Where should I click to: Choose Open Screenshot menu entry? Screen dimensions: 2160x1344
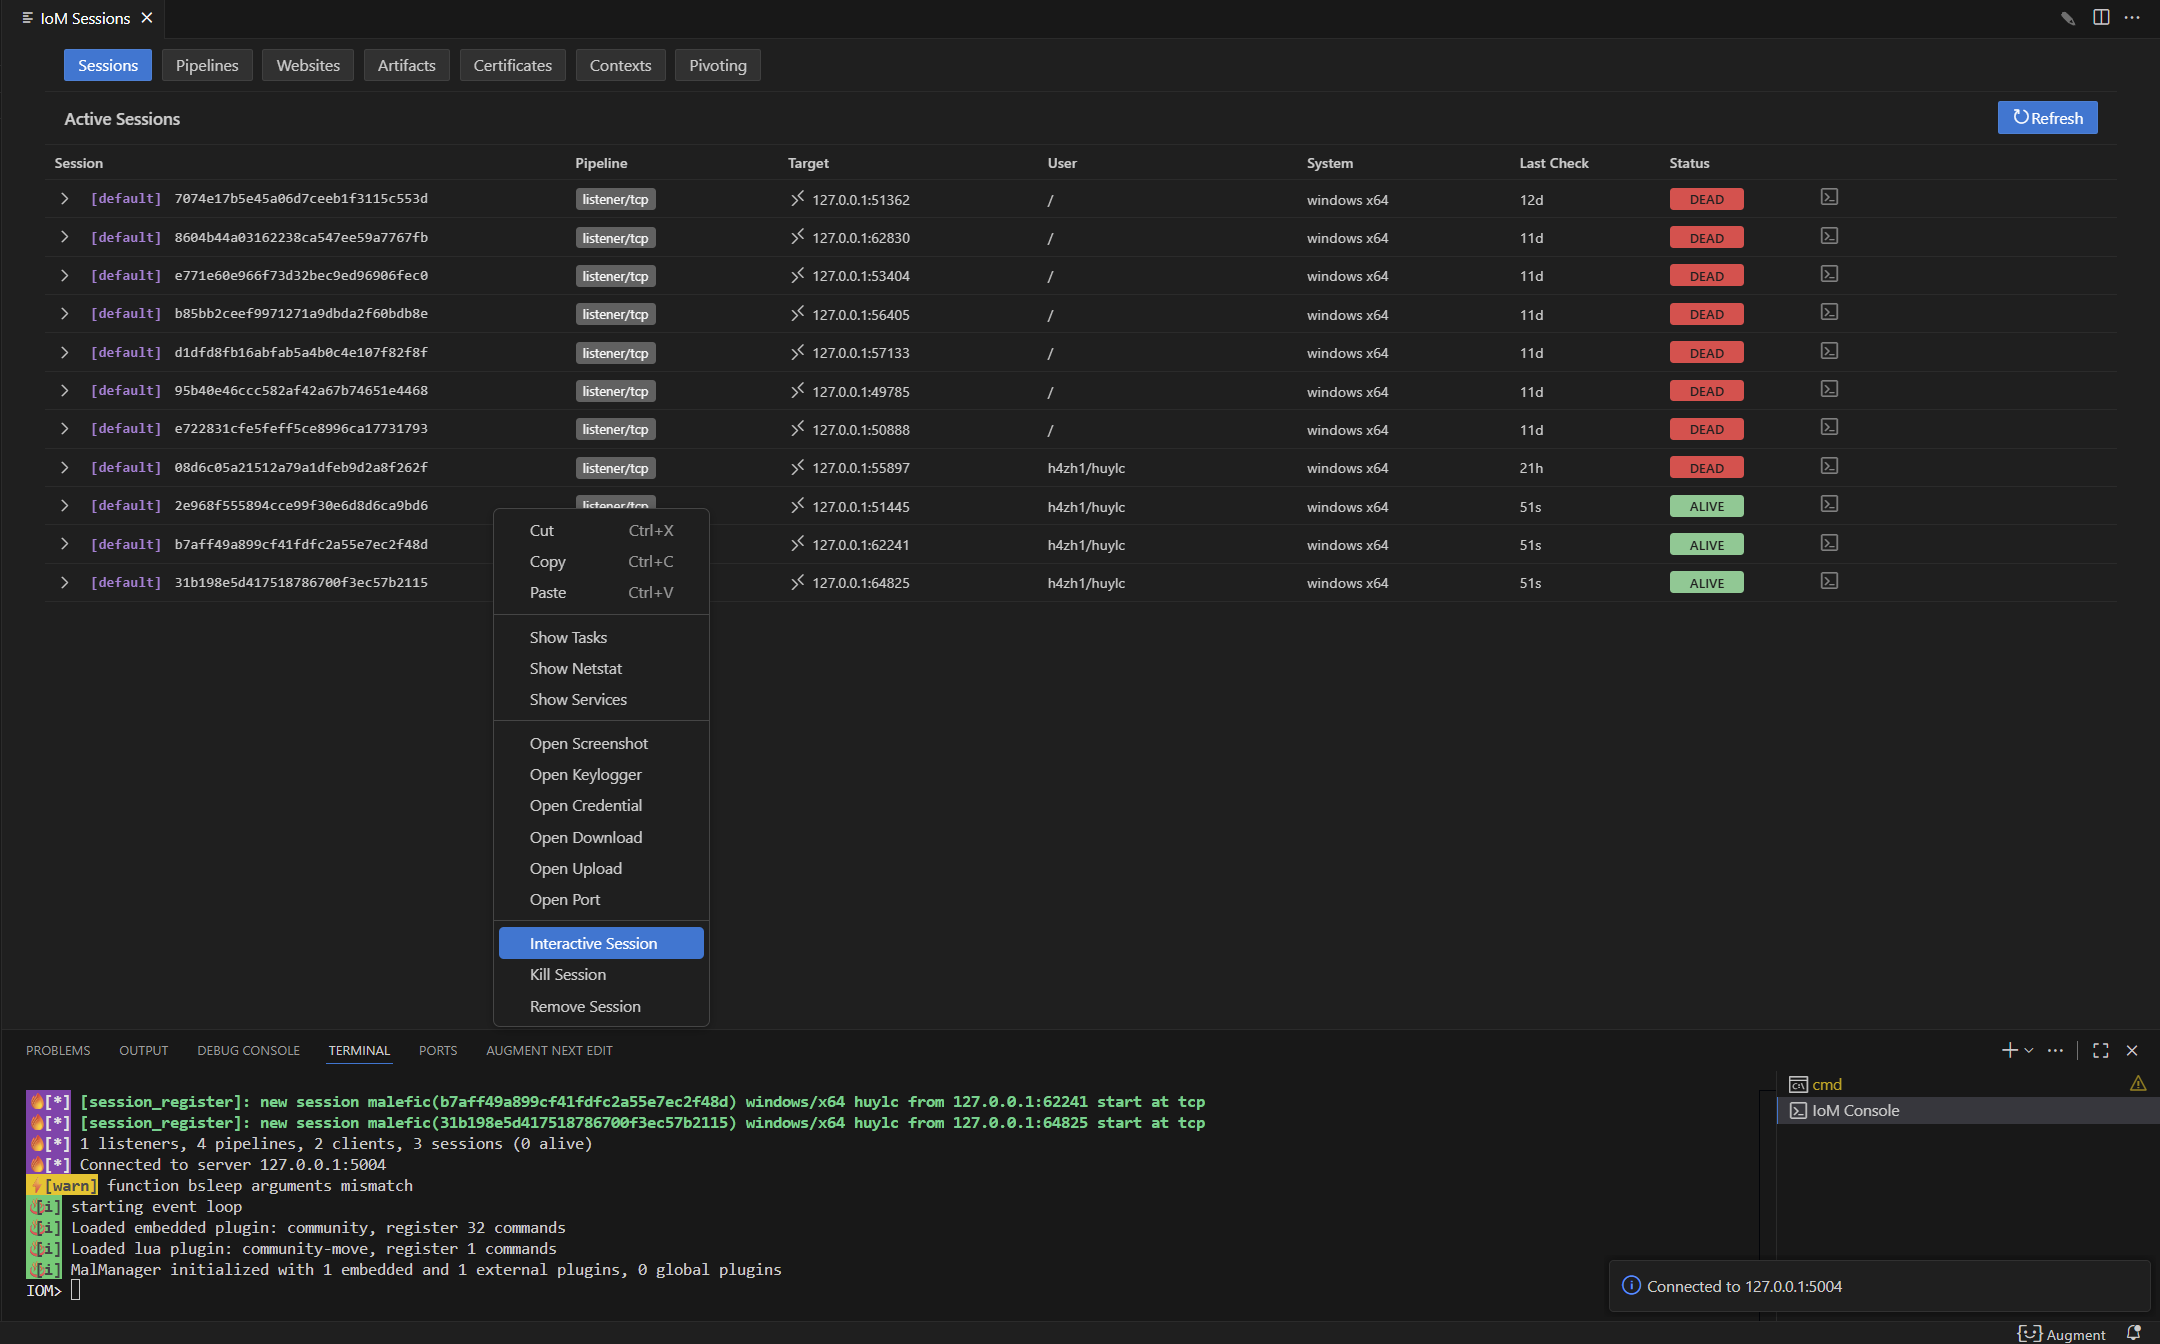601,743
